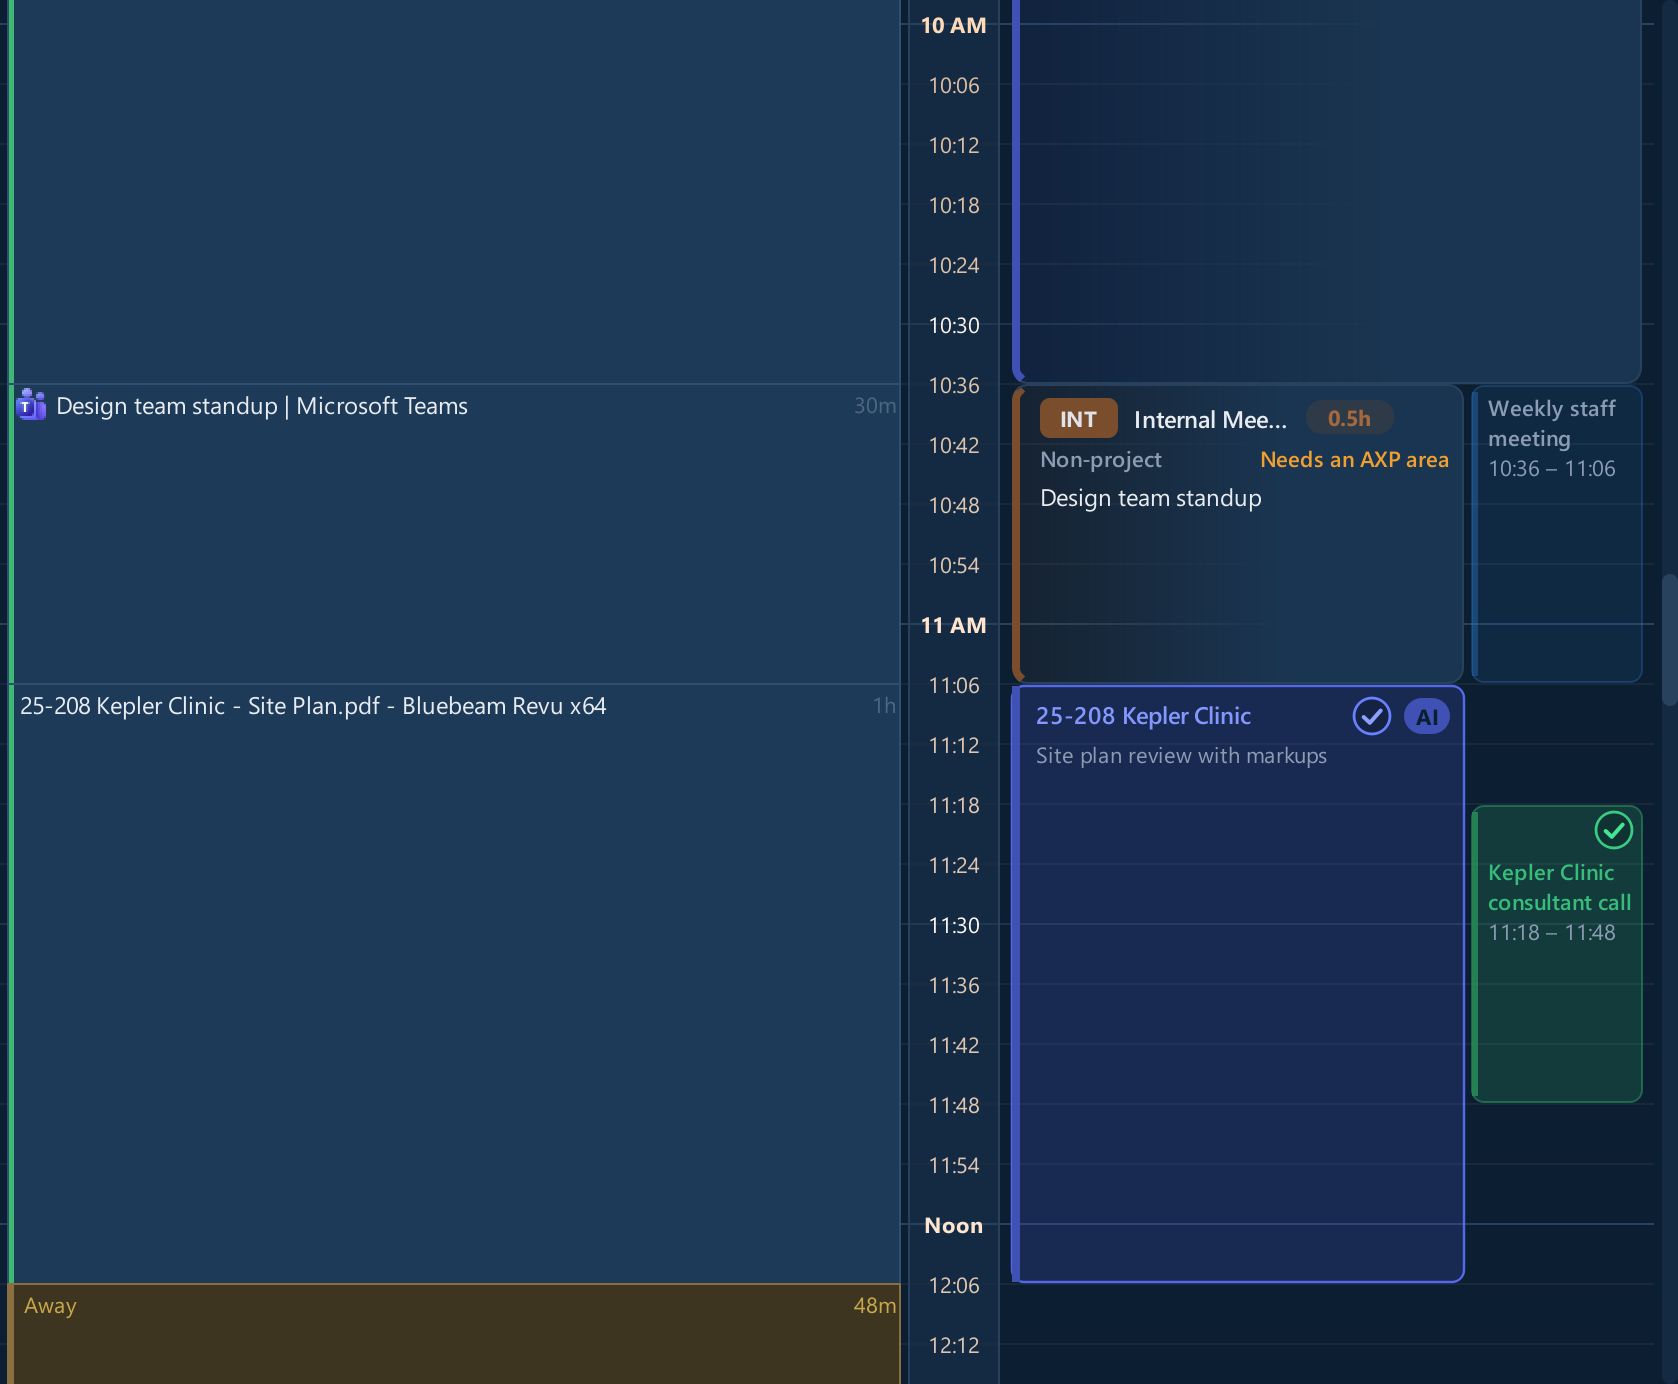Click the 11 AM time marker
This screenshot has width=1678, height=1384.
click(x=953, y=626)
